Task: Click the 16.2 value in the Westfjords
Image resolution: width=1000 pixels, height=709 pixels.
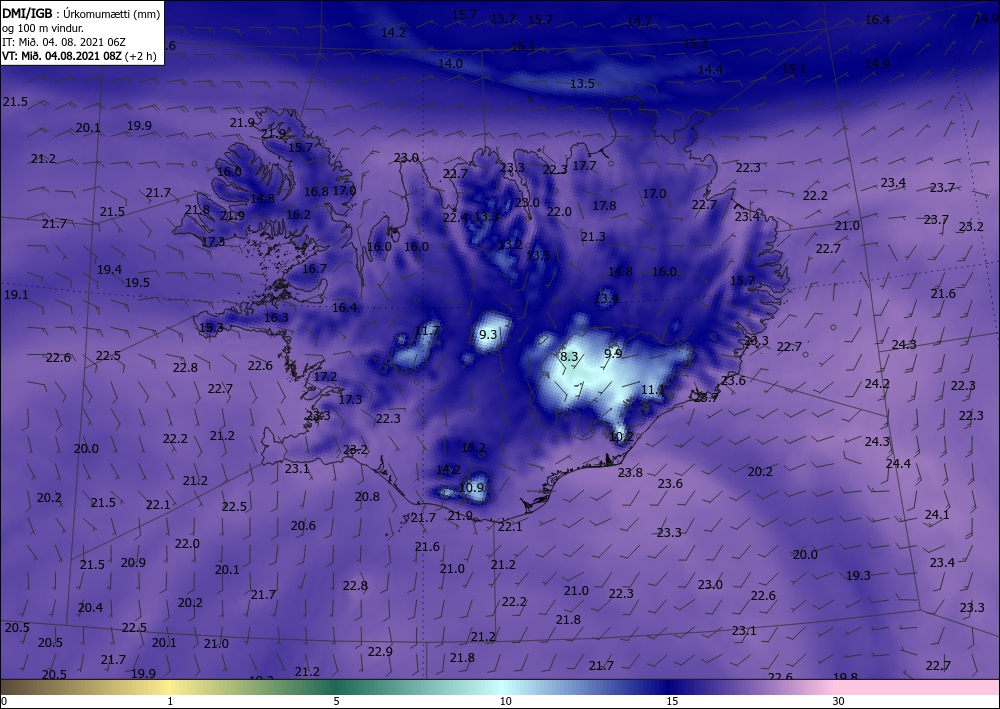Action: pos(298,214)
